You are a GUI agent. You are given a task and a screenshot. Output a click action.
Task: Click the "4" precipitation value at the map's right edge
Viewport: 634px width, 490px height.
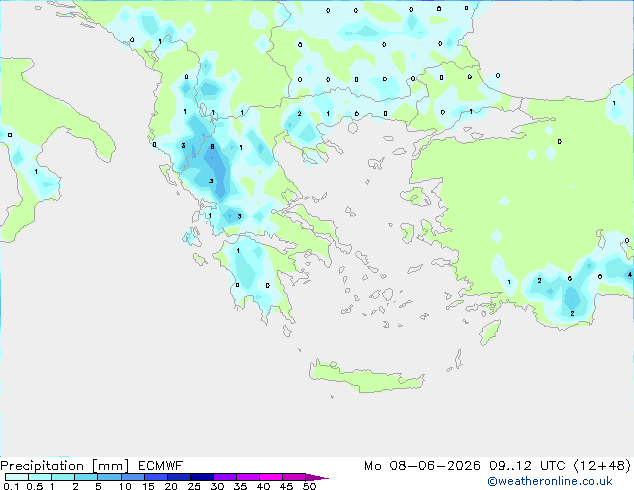pos(630,275)
